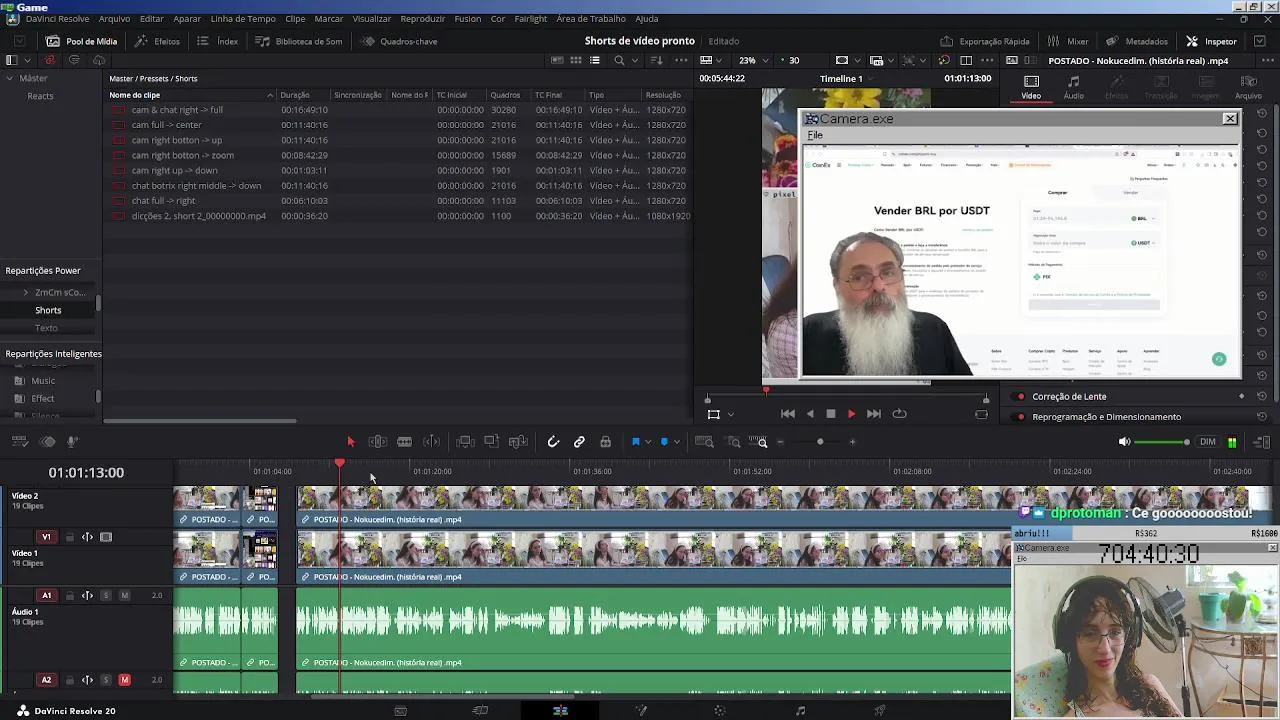Viewport: 1280px width, 720px height.
Task: Toggle the V1 destination control
Action: pos(46,537)
